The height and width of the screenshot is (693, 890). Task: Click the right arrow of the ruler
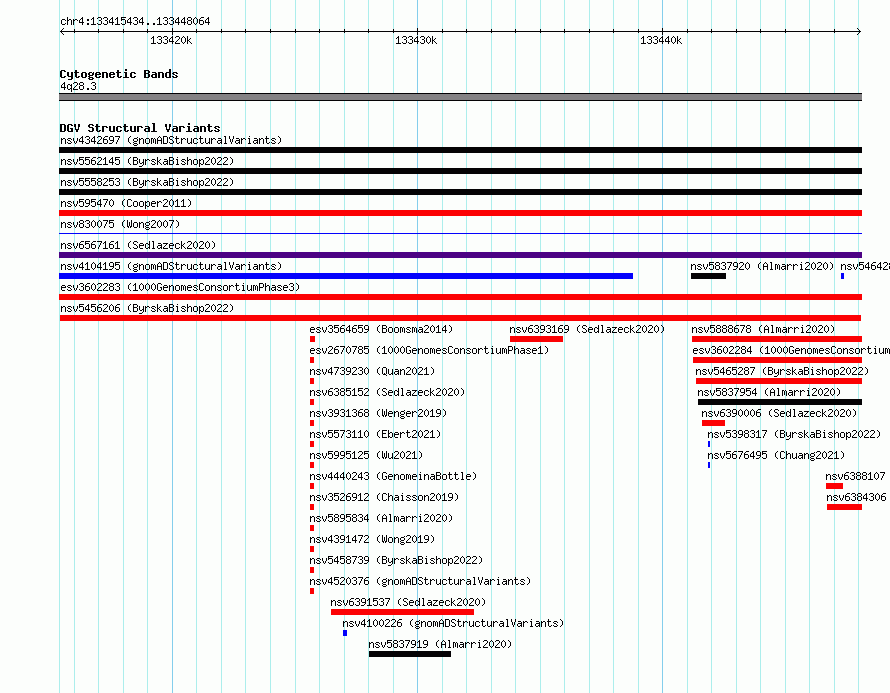tap(859, 31)
